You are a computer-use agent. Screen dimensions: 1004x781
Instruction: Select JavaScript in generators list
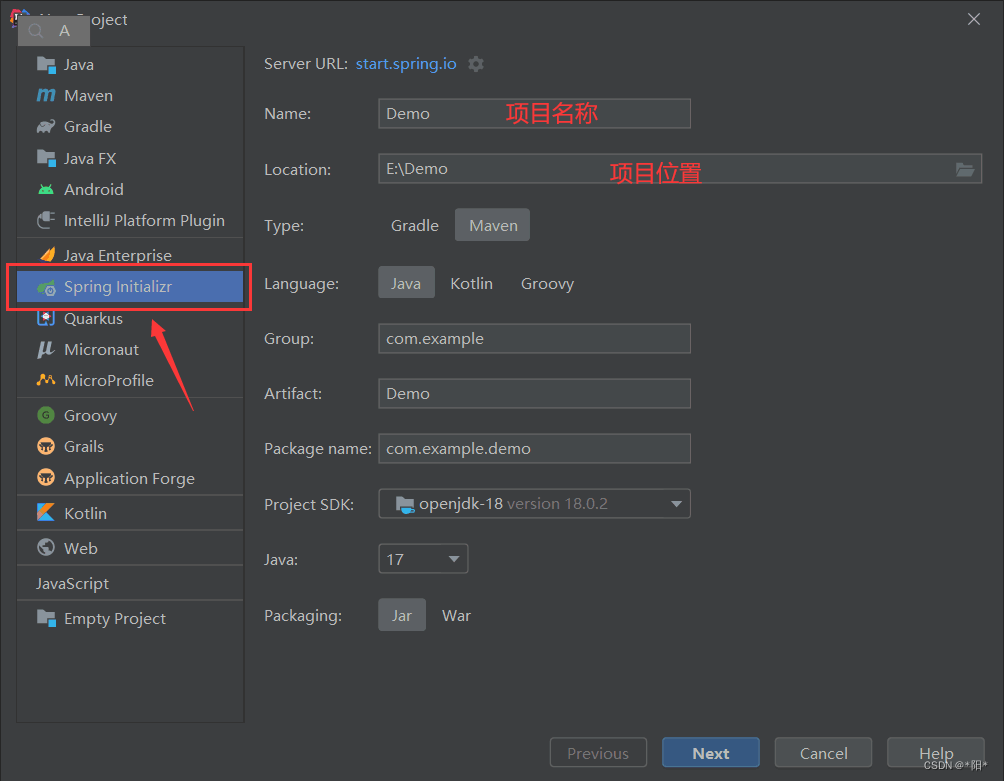coord(130,583)
